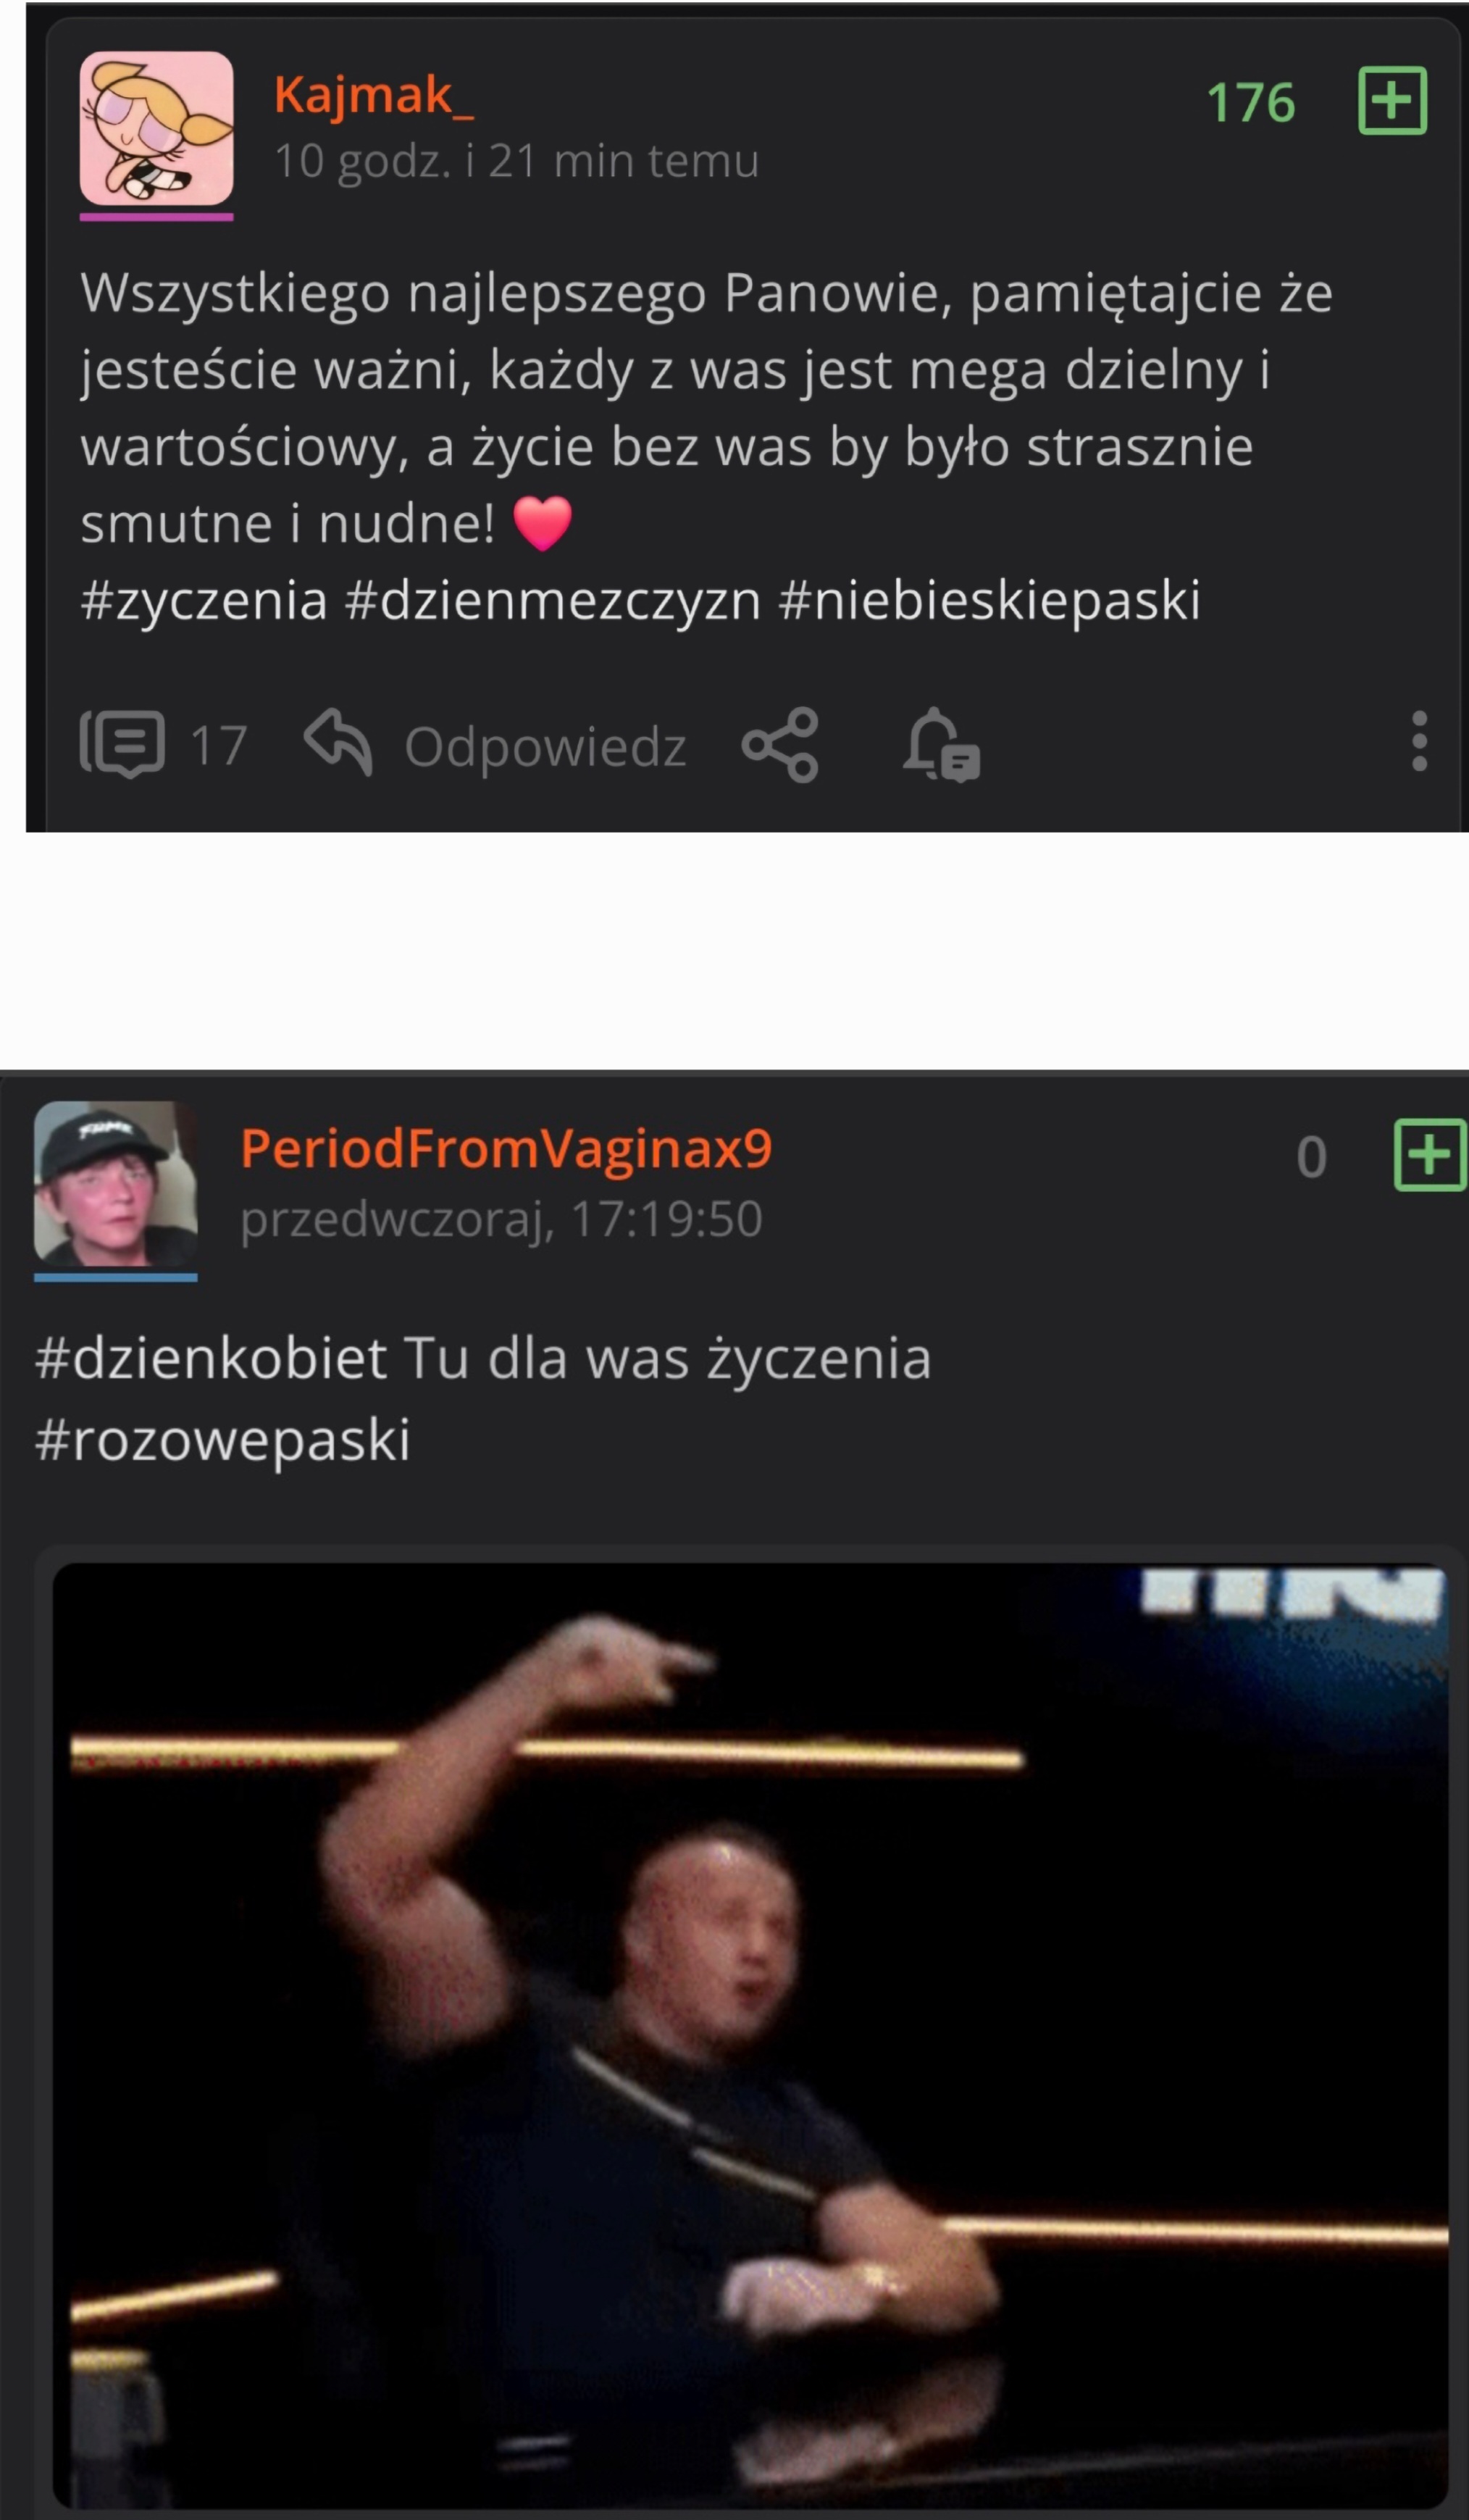Open the #niebieskiepaski hashtag

(x=989, y=600)
